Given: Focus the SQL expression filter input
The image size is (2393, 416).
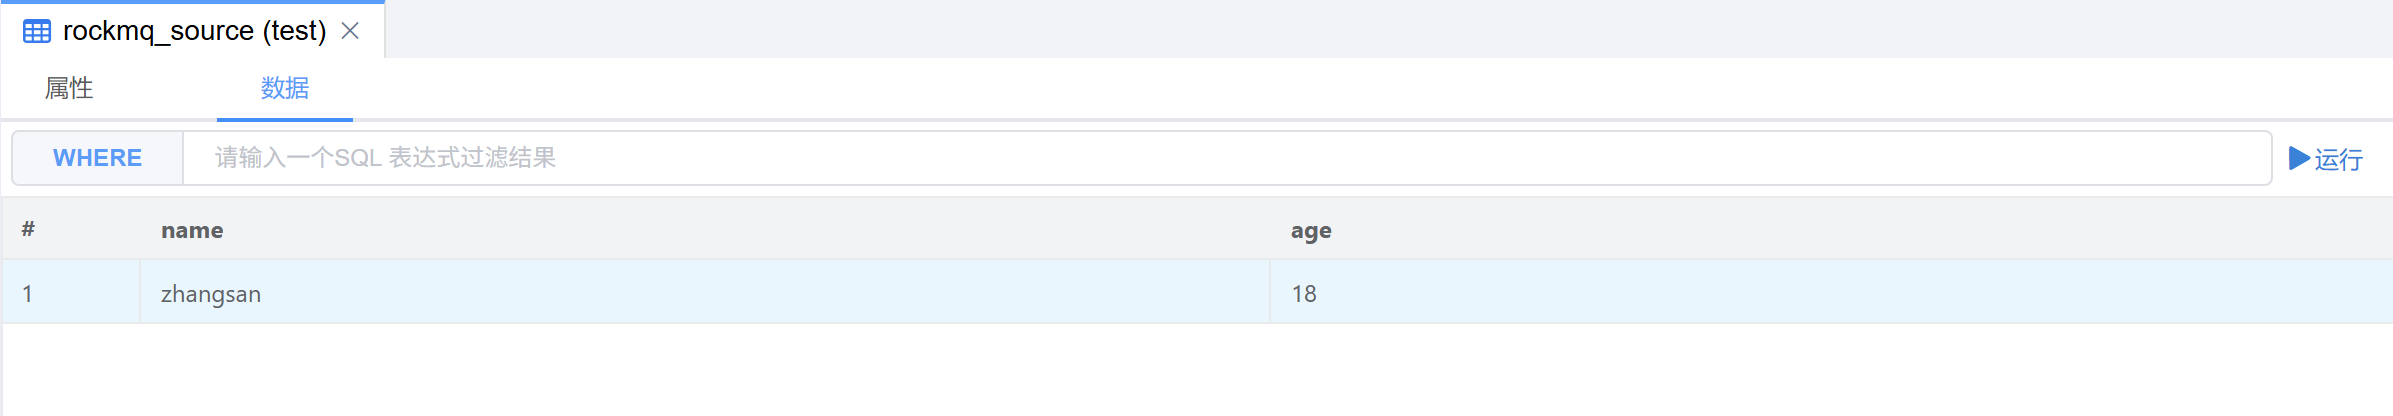Looking at the screenshot, I should [1226, 158].
